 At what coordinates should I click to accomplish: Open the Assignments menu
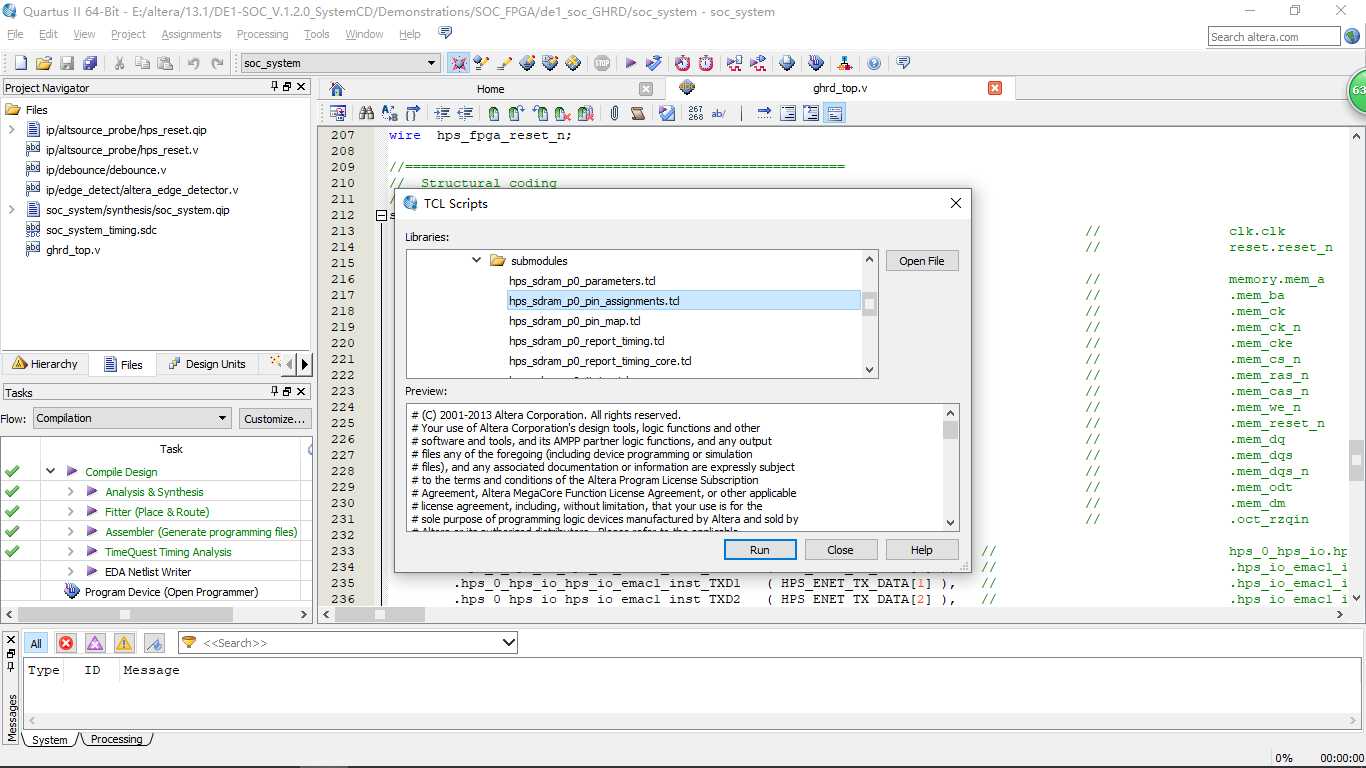pos(191,34)
